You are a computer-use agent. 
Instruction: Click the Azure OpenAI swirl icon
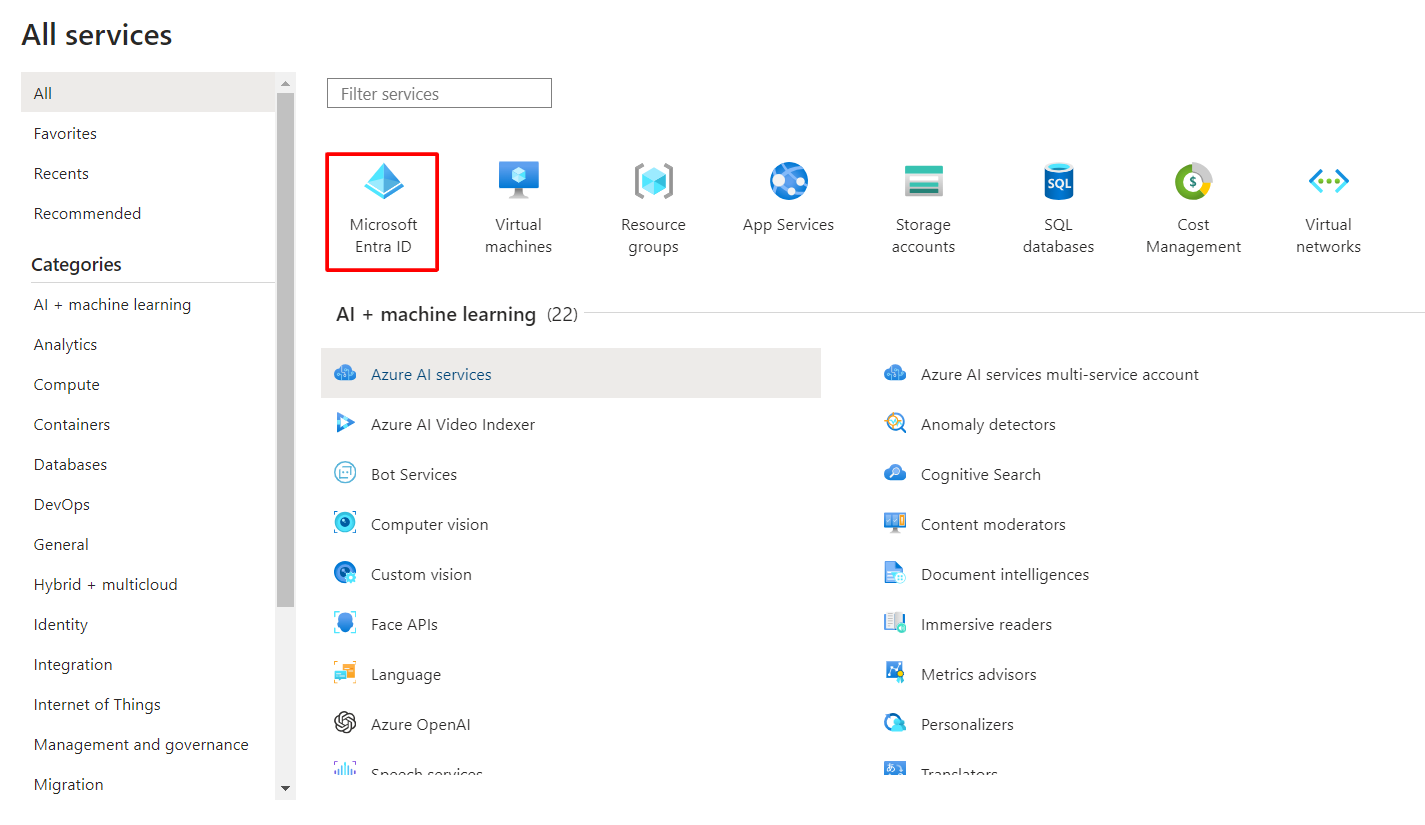pos(345,723)
